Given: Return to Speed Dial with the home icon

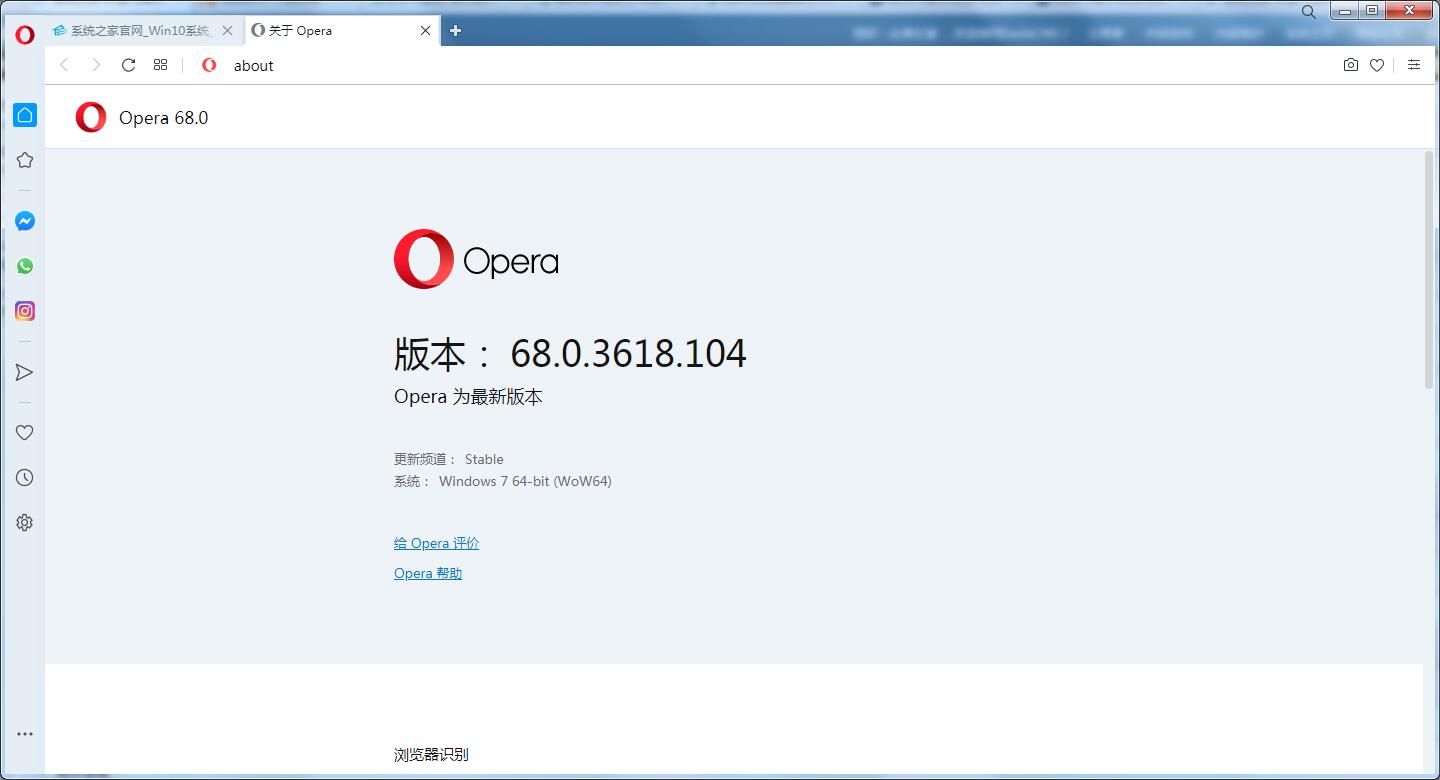Looking at the screenshot, I should click(x=24, y=114).
